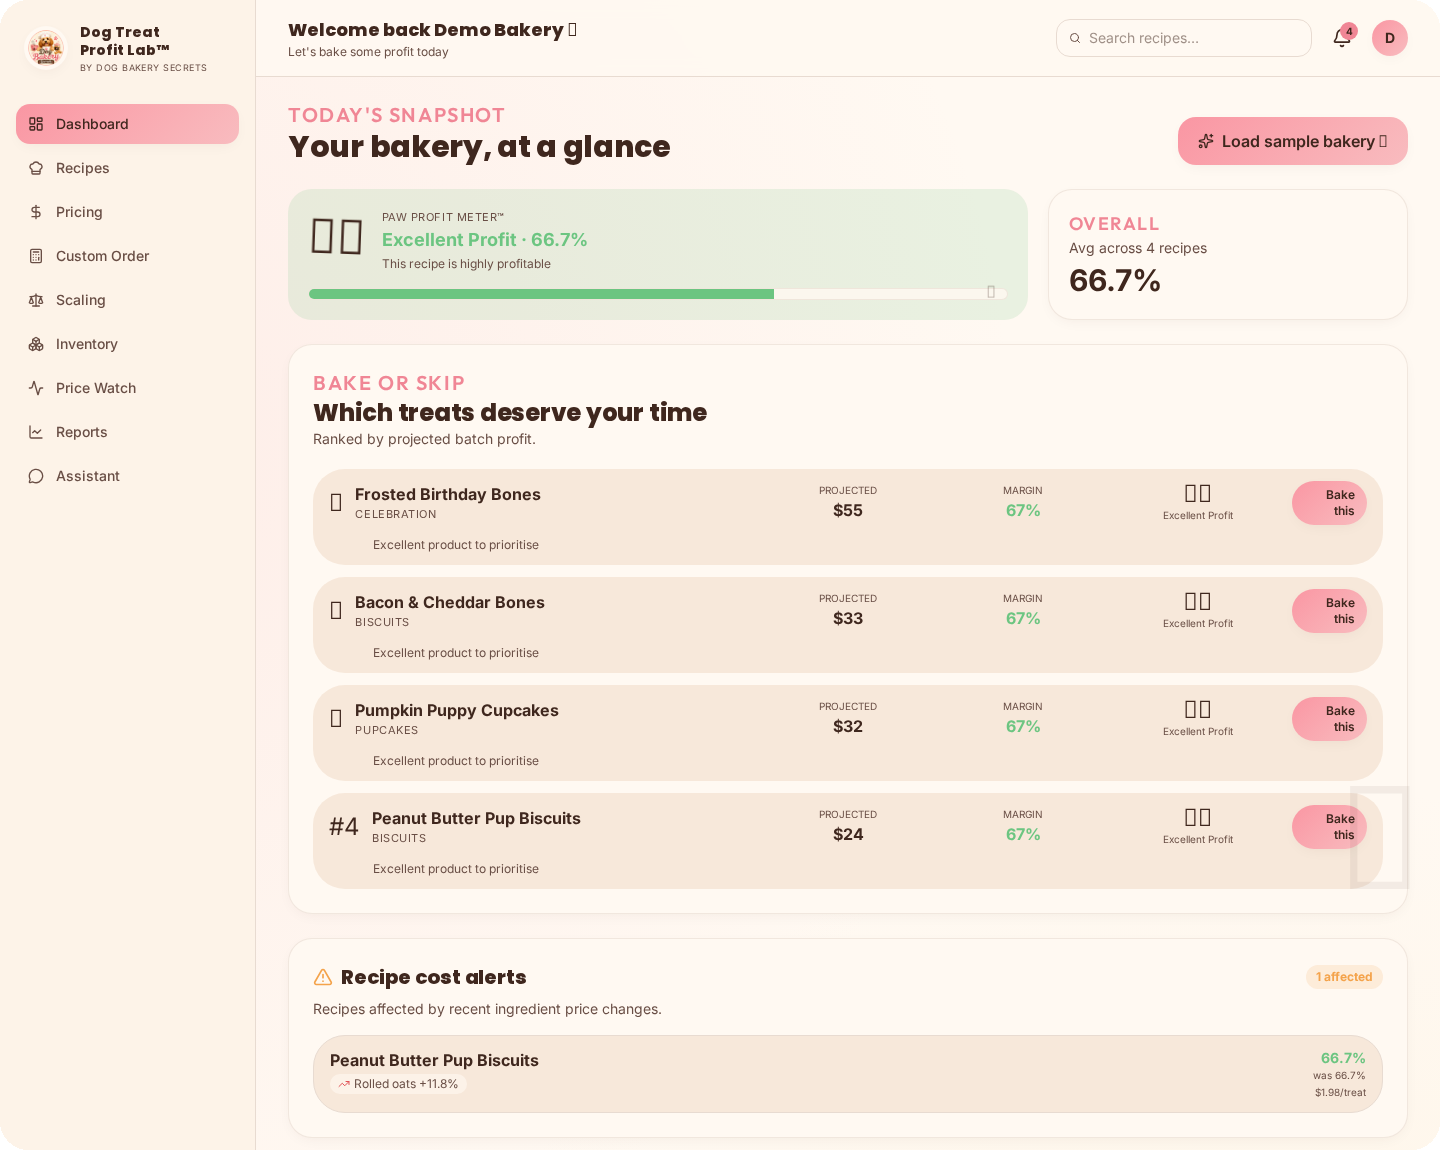Click Bake this in the #4 ranked row
Viewport: 1440px width, 1150px height.
click(1329, 827)
